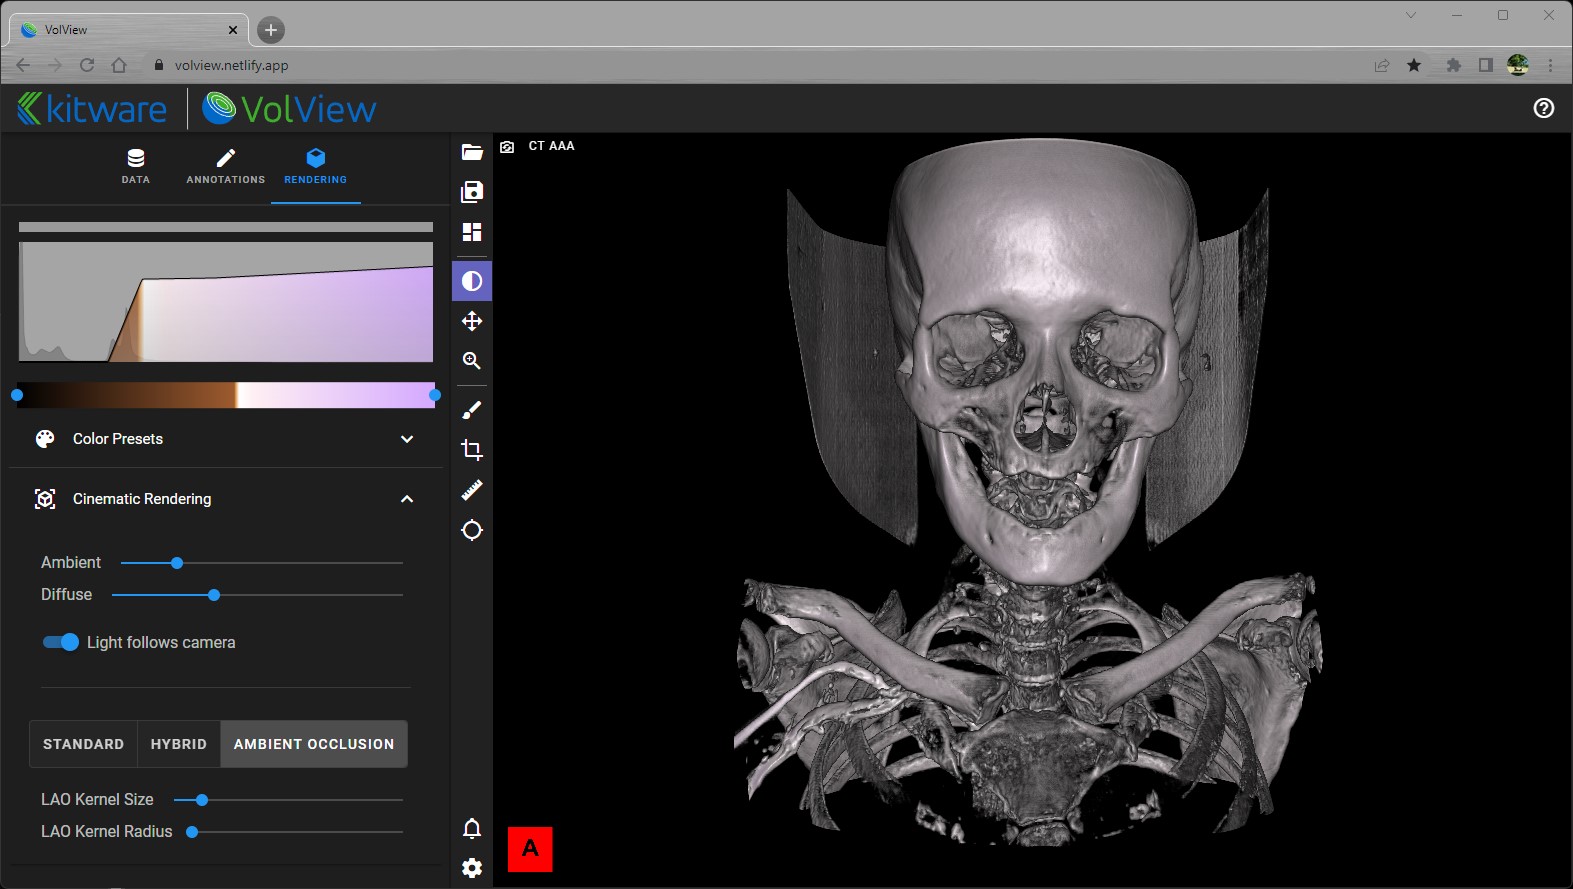Click the Color Presets palette icon
Image resolution: width=1573 pixels, height=889 pixels.
[45, 439]
